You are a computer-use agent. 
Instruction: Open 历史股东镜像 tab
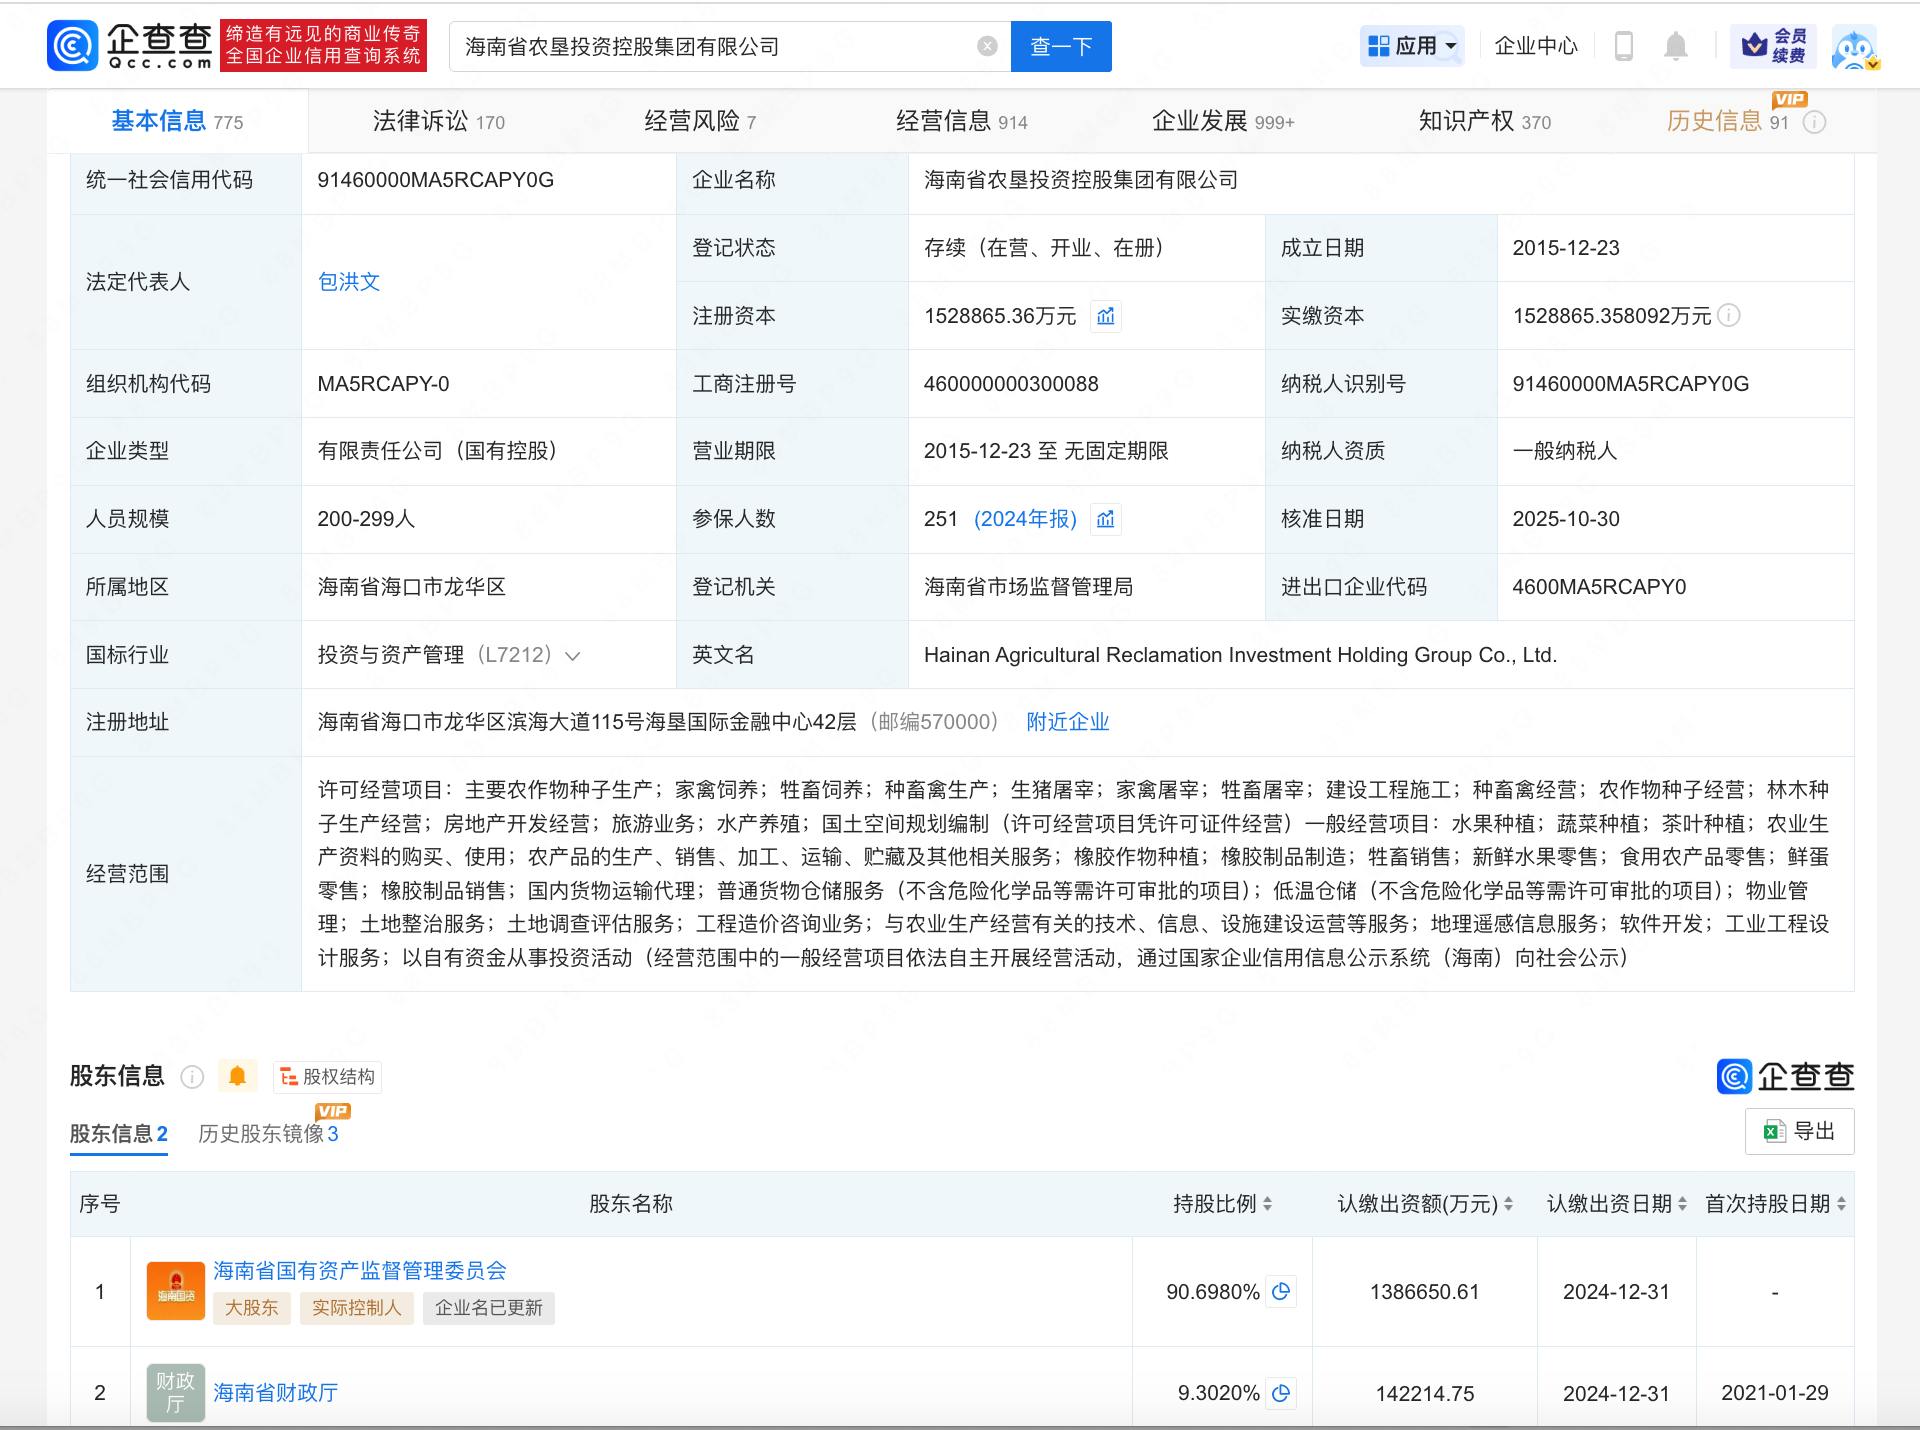pos(268,1134)
